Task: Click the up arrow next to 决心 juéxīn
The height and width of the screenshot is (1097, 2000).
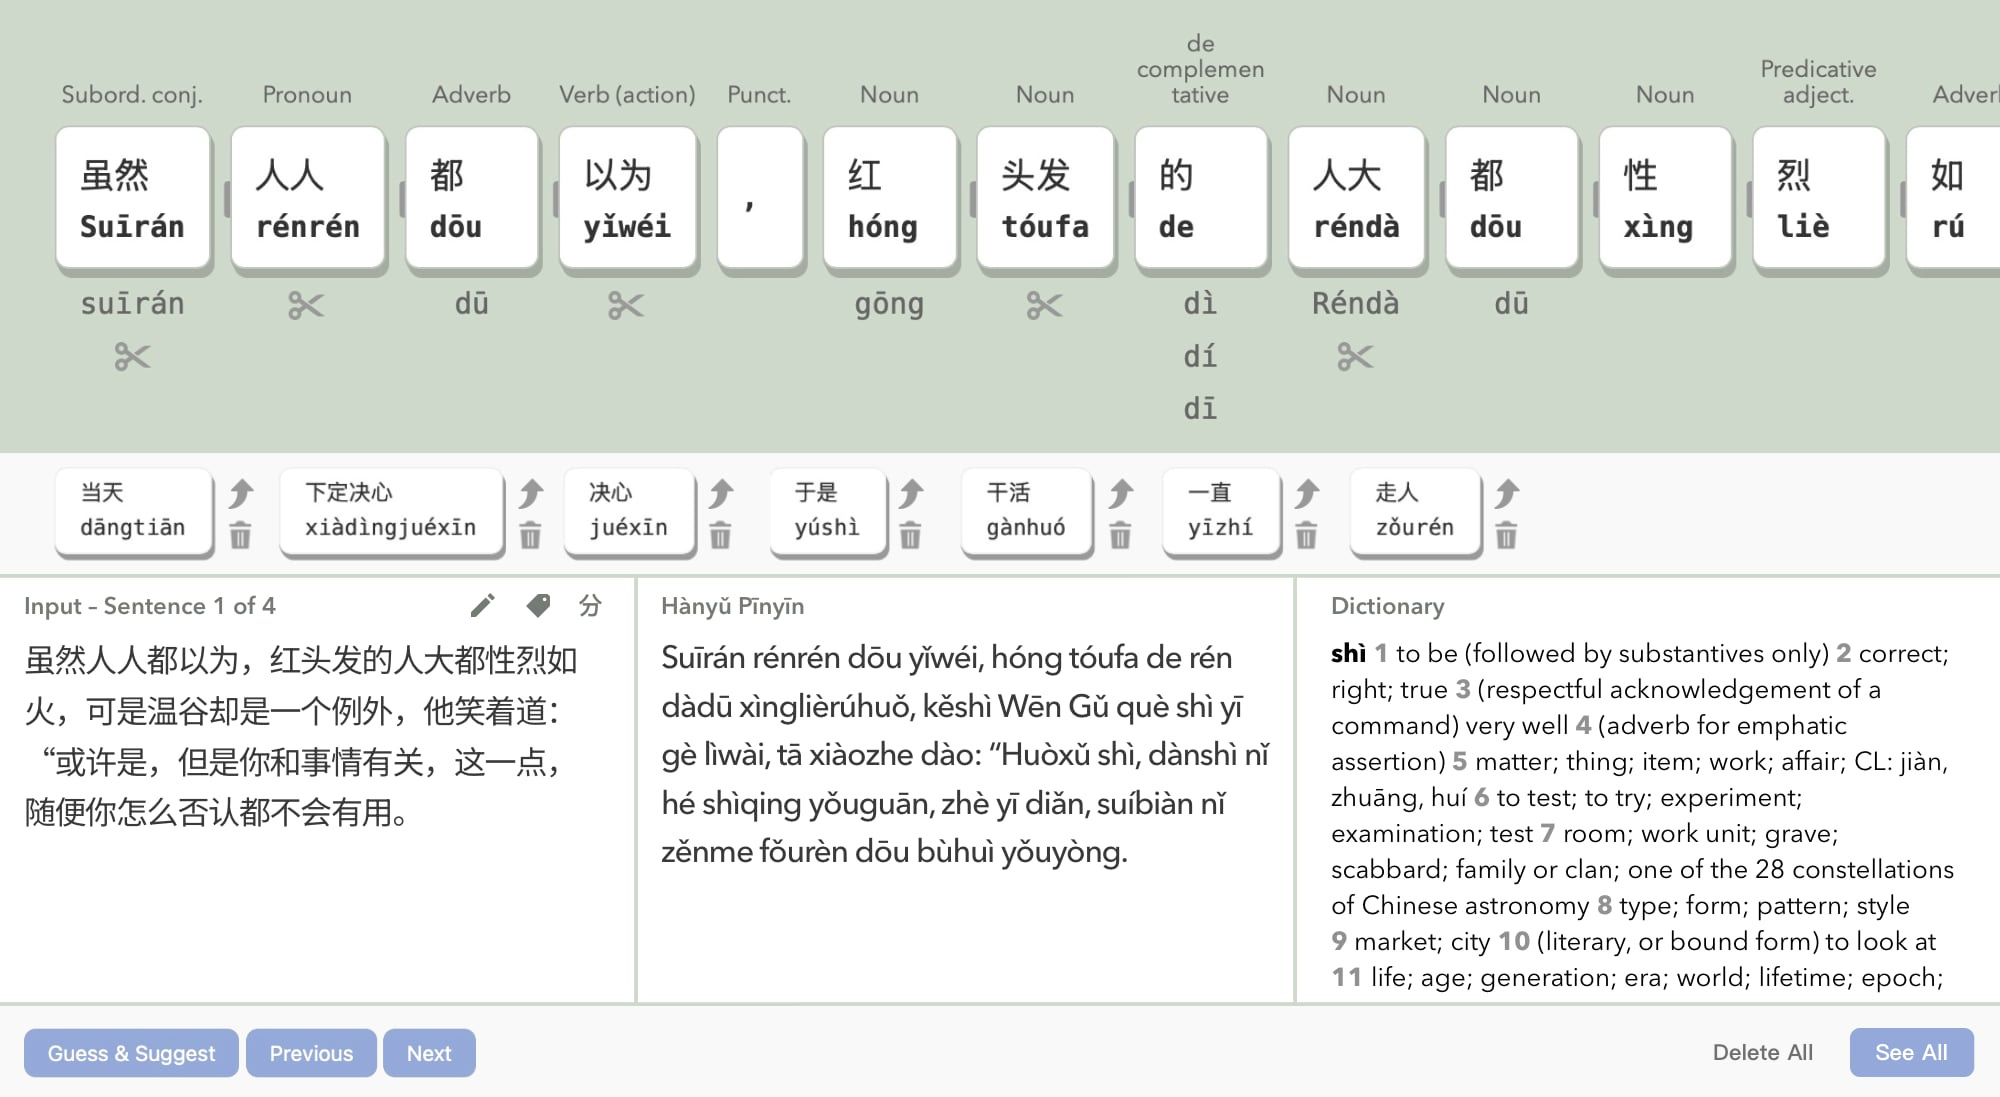Action: 721,493
